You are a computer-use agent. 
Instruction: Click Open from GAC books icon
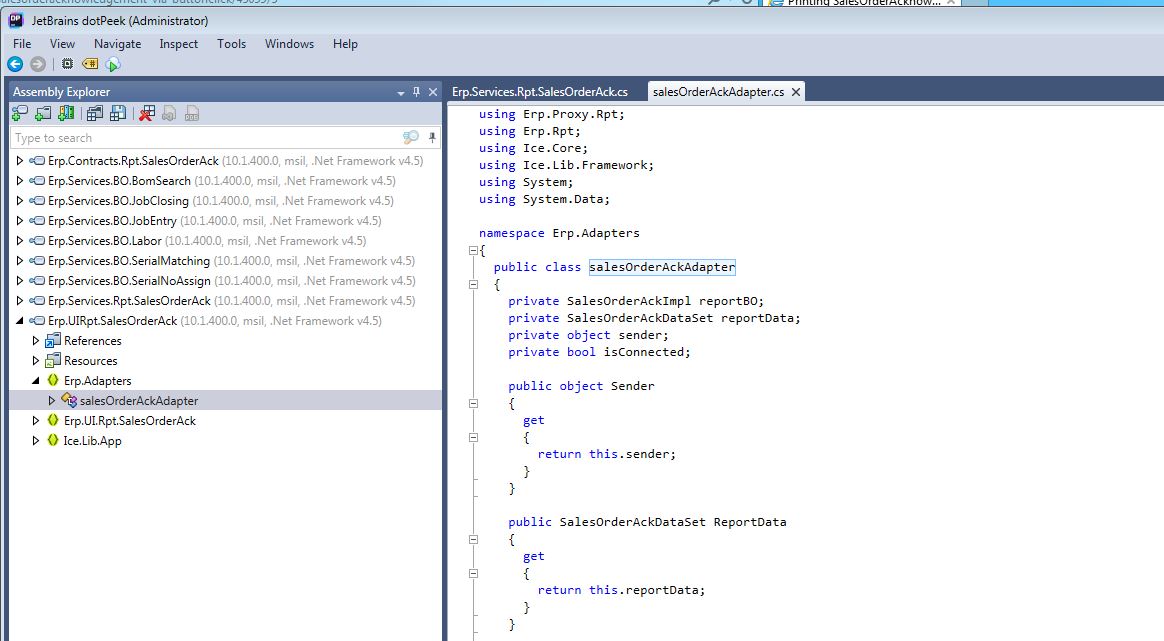[x=66, y=113]
